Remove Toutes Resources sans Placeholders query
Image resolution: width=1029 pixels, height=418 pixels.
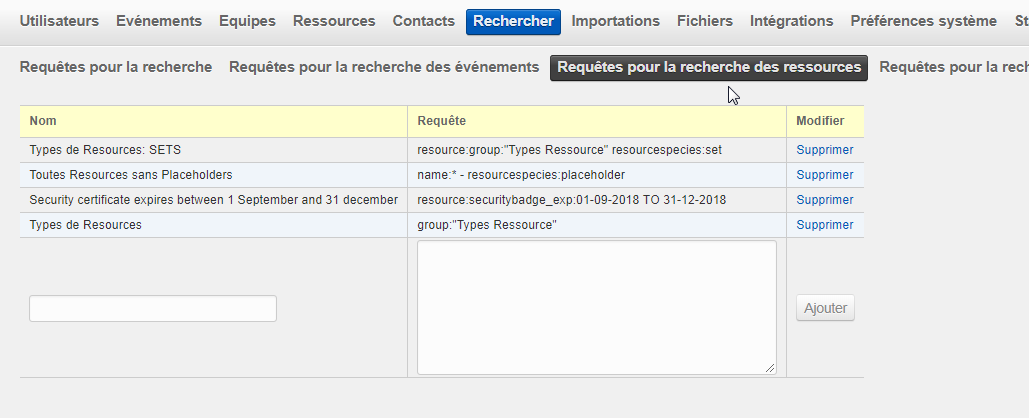point(824,175)
